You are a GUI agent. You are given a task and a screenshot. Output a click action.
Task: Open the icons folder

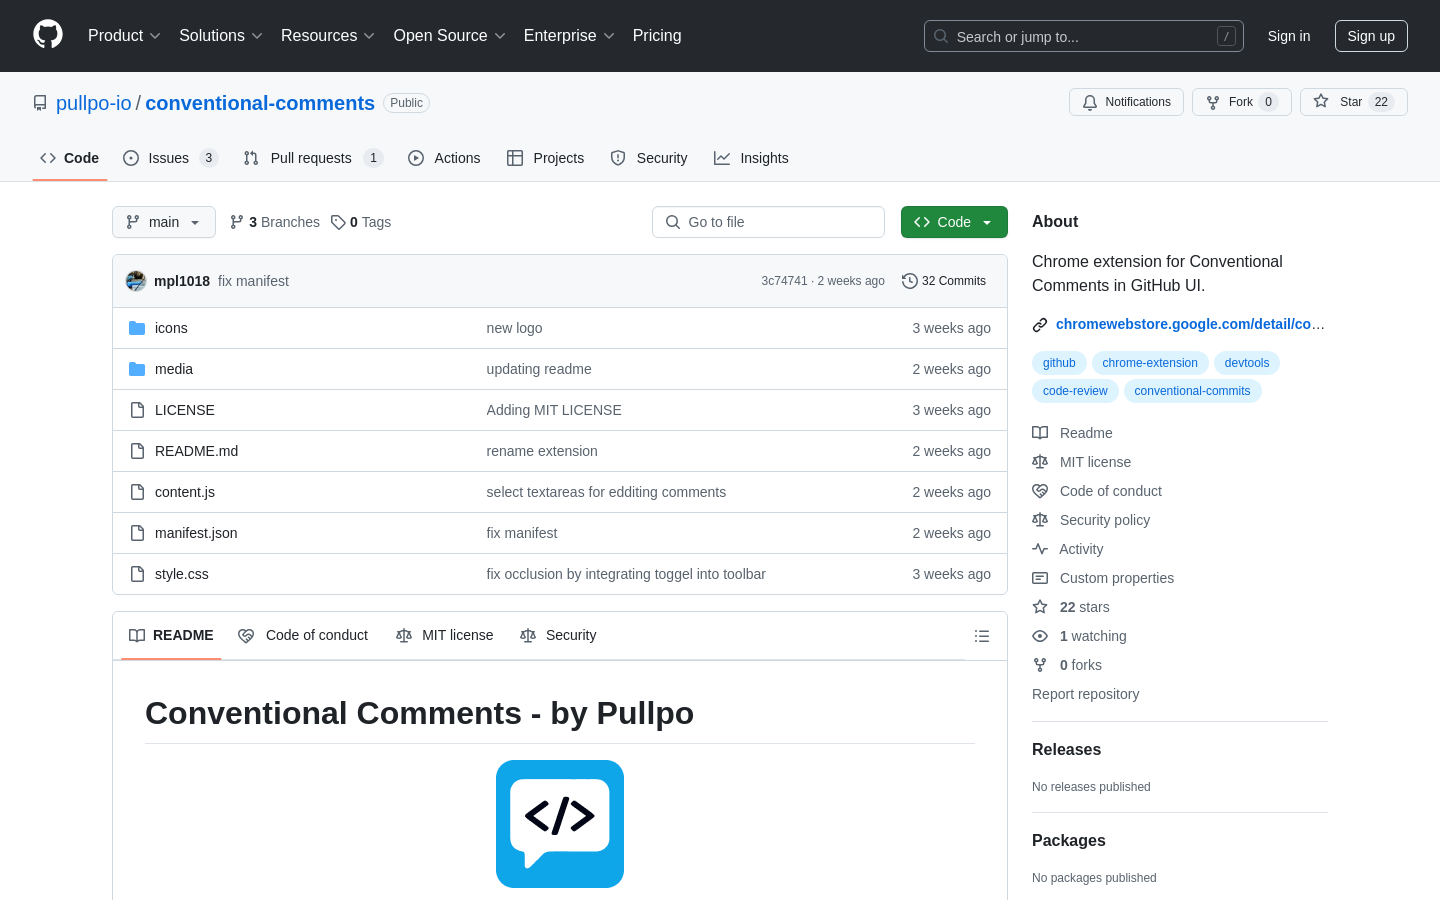(171, 328)
